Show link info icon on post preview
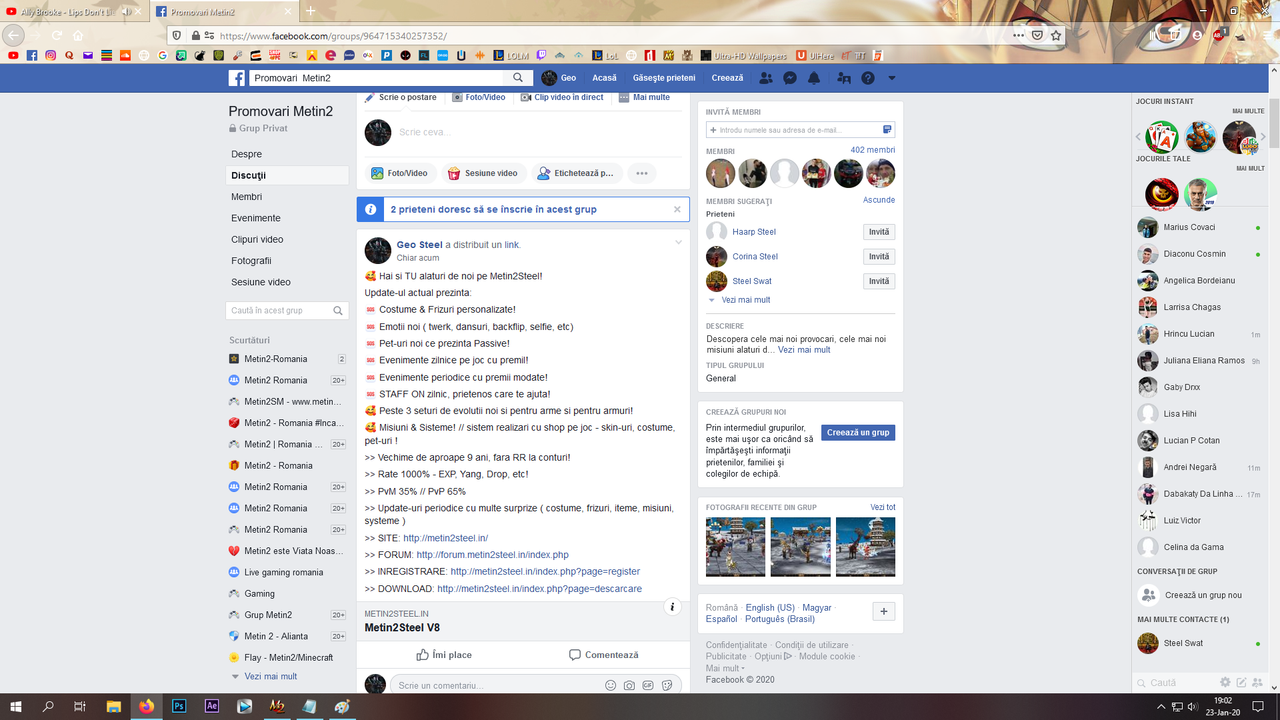Image resolution: width=1280 pixels, height=720 pixels. click(x=673, y=607)
